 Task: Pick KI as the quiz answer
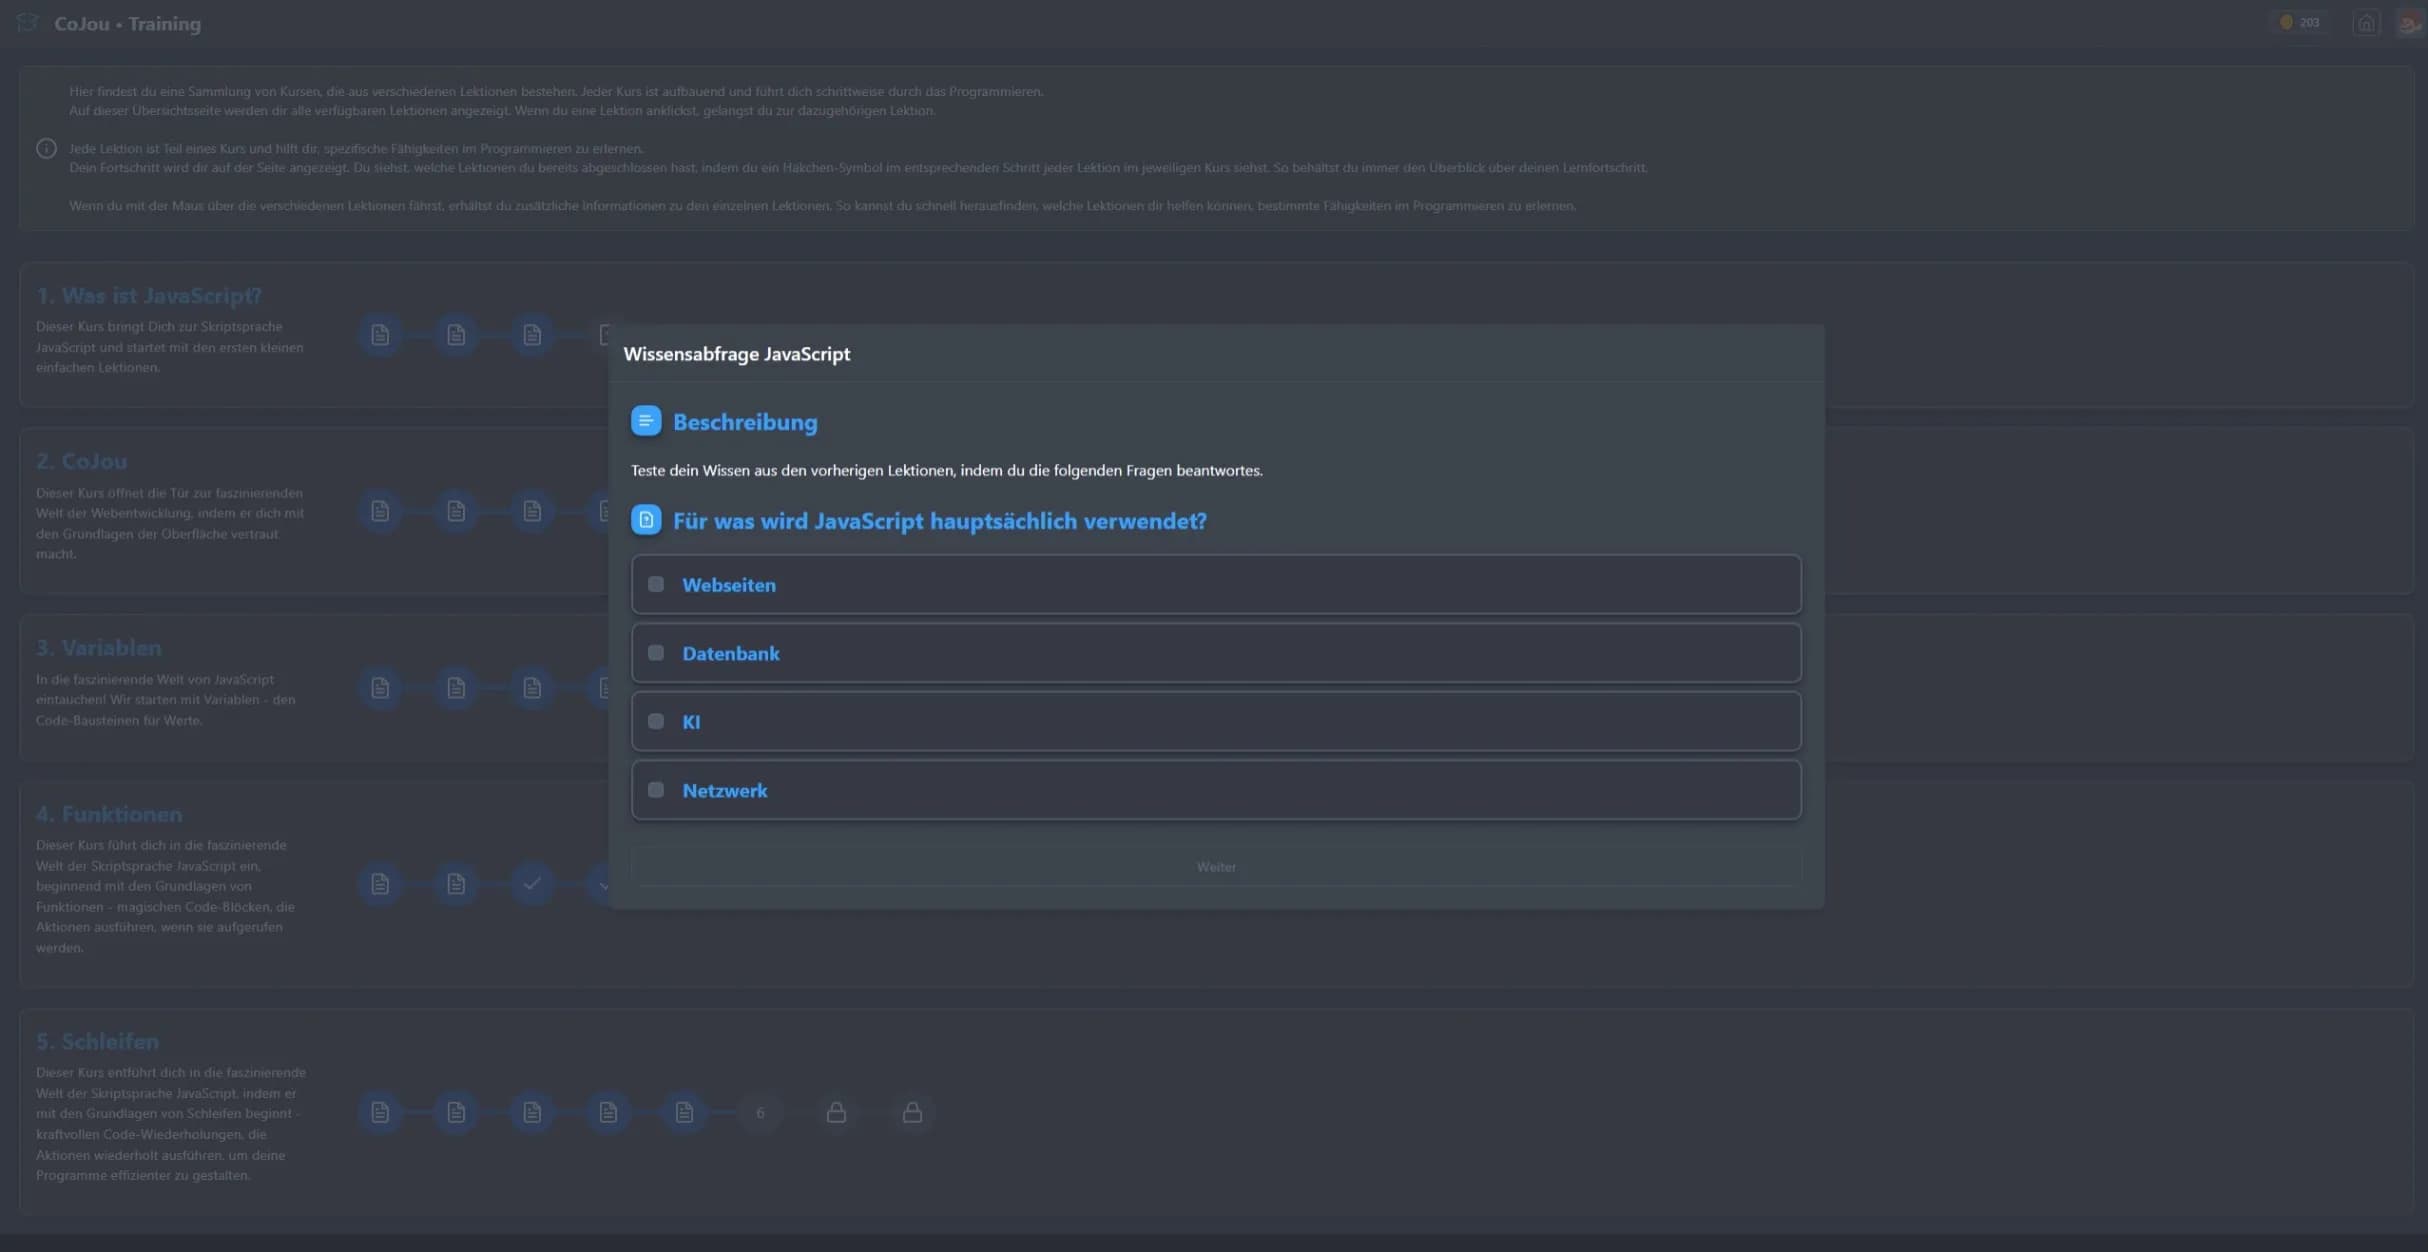tap(1216, 721)
